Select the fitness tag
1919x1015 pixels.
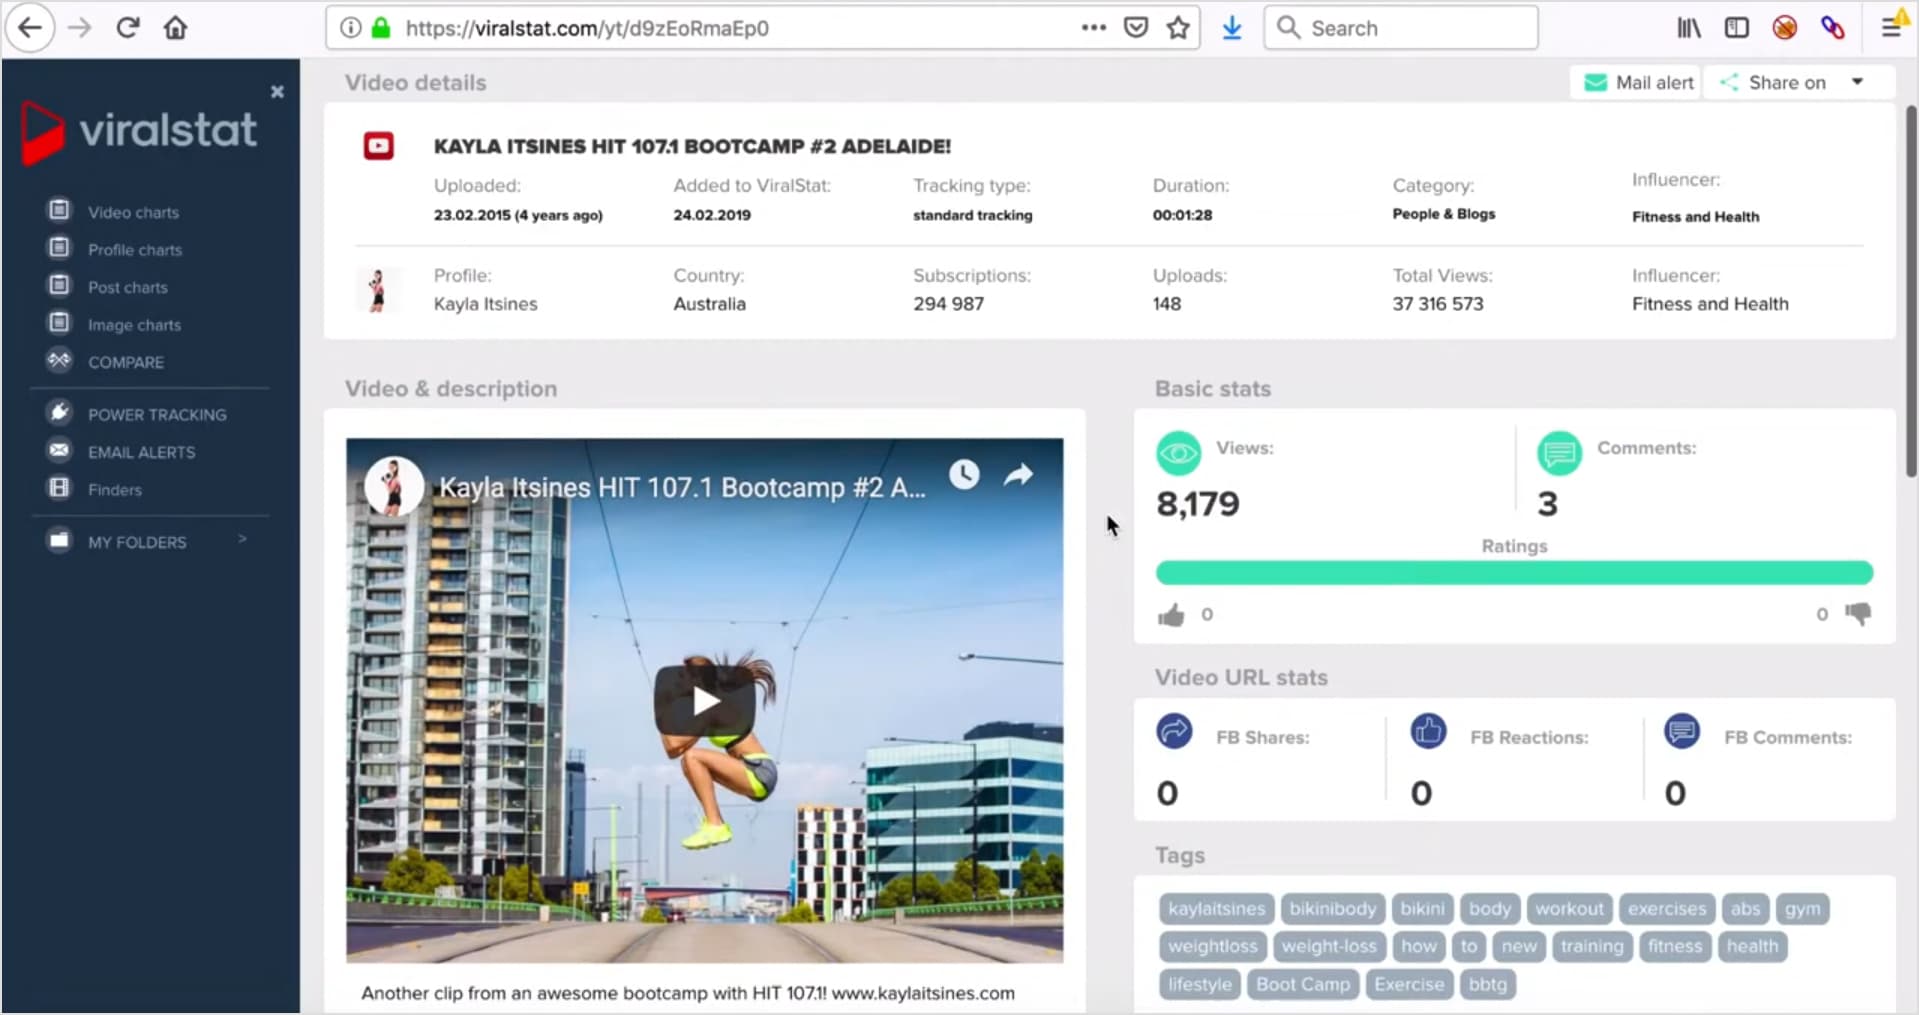click(1675, 946)
